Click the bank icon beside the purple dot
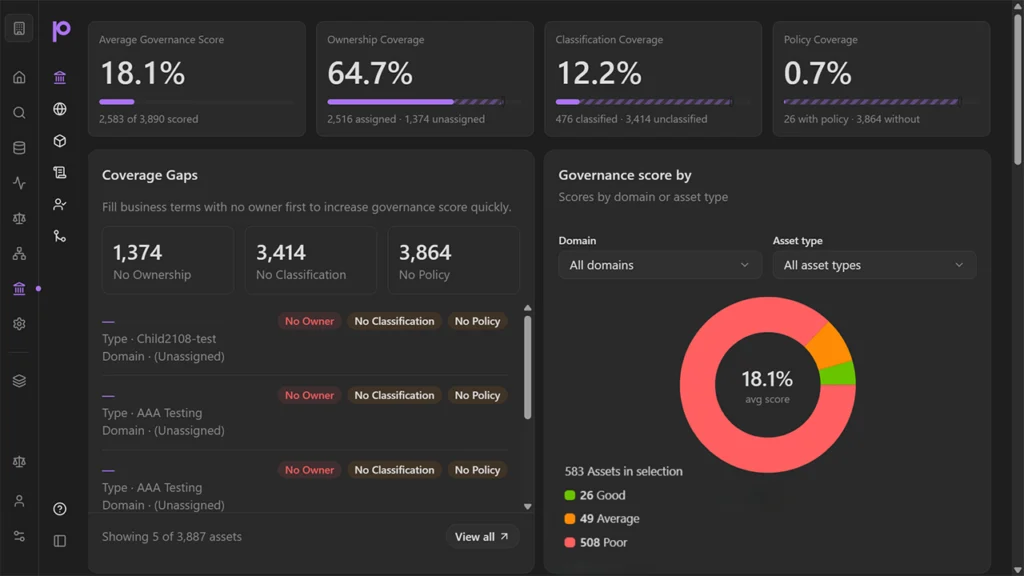This screenshot has height=576, width=1024. [19, 289]
